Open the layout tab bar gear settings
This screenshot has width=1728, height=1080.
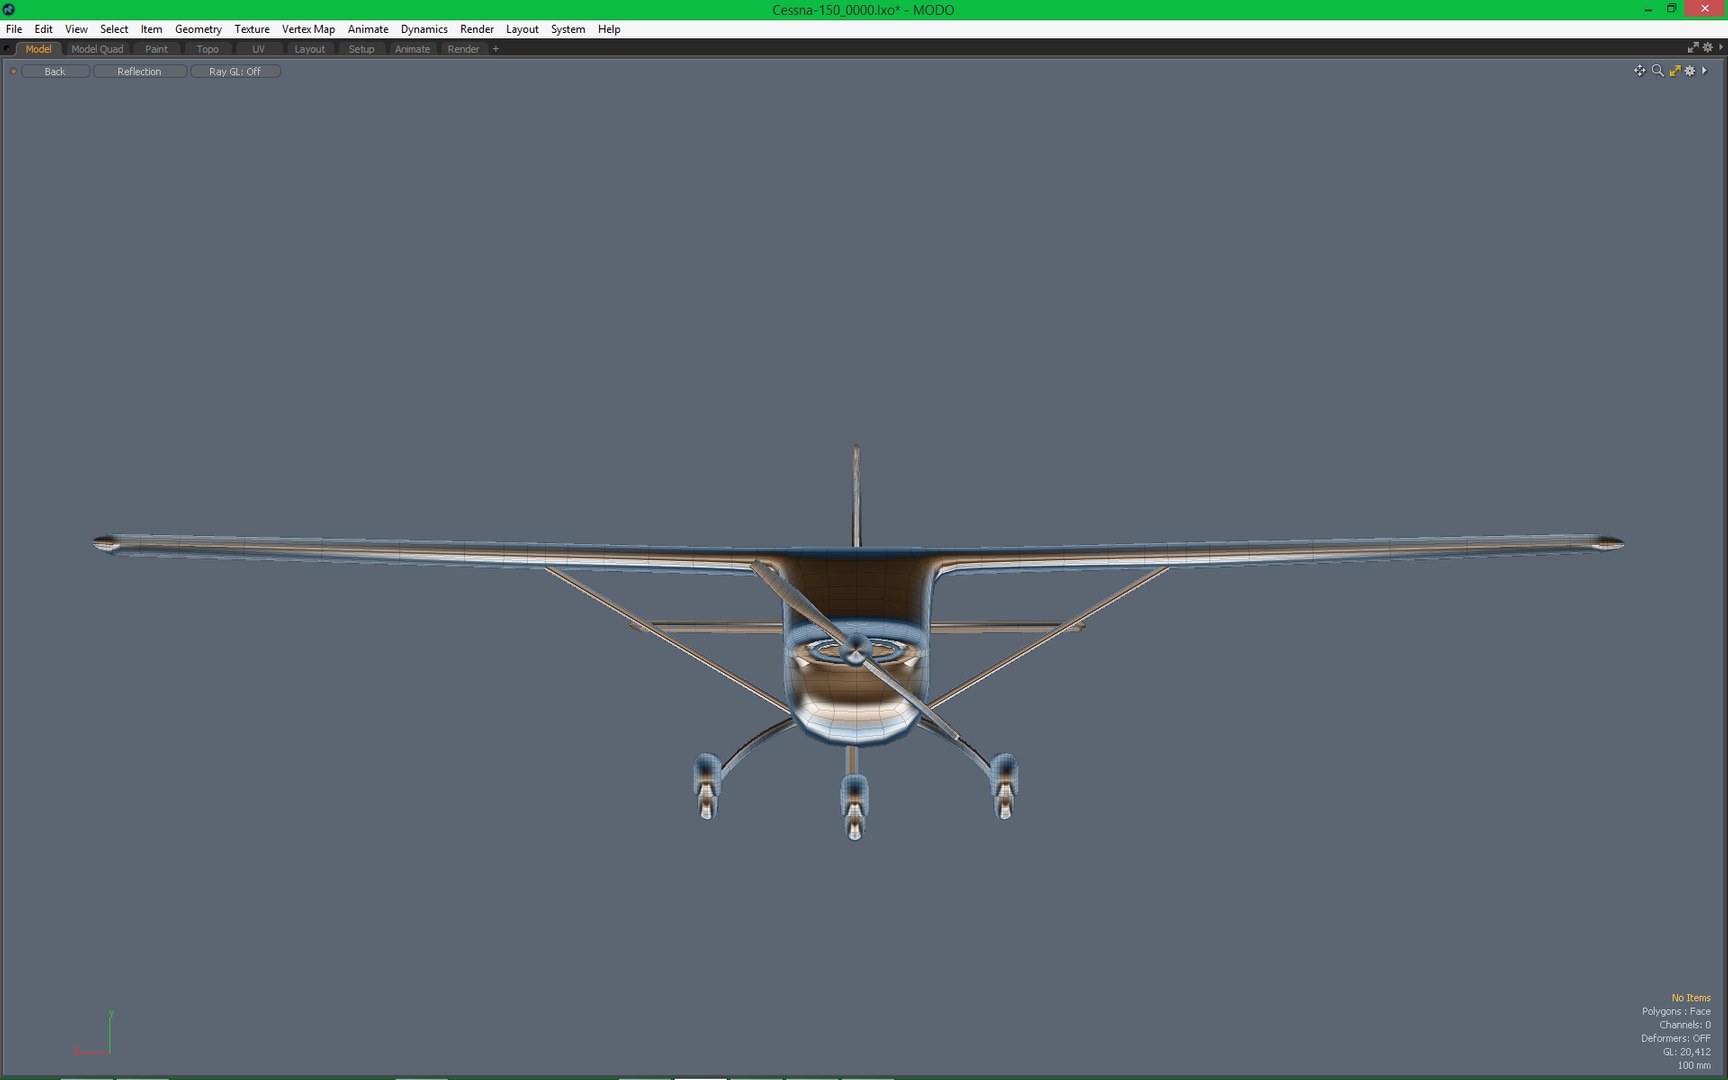1707,48
